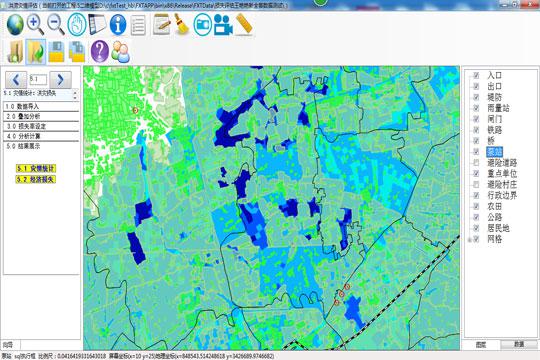Select the yellow ruler measure tool
The width and height of the screenshot is (540, 360).
[245, 24]
